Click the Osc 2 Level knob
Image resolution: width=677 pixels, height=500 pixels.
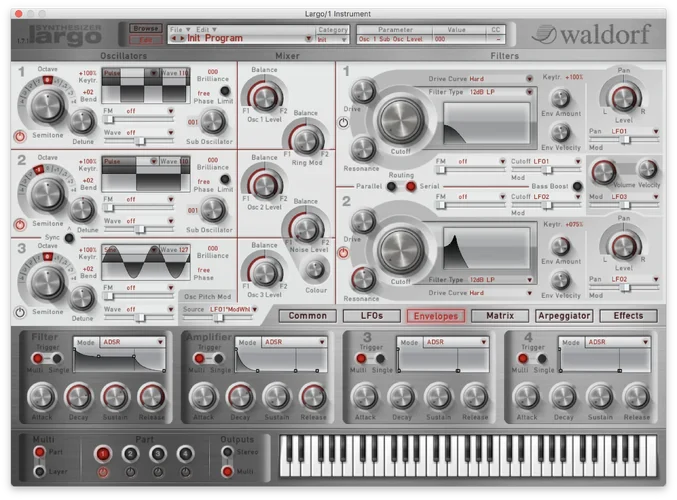coord(265,185)
